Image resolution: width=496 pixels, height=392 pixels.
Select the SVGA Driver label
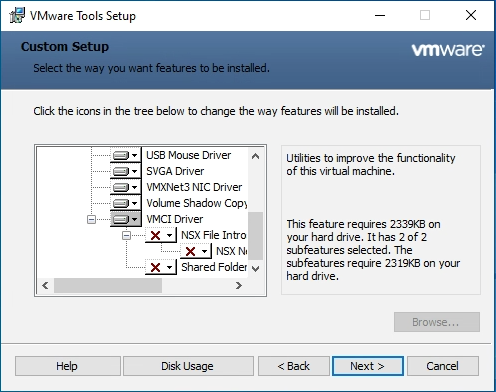point(175,171)
